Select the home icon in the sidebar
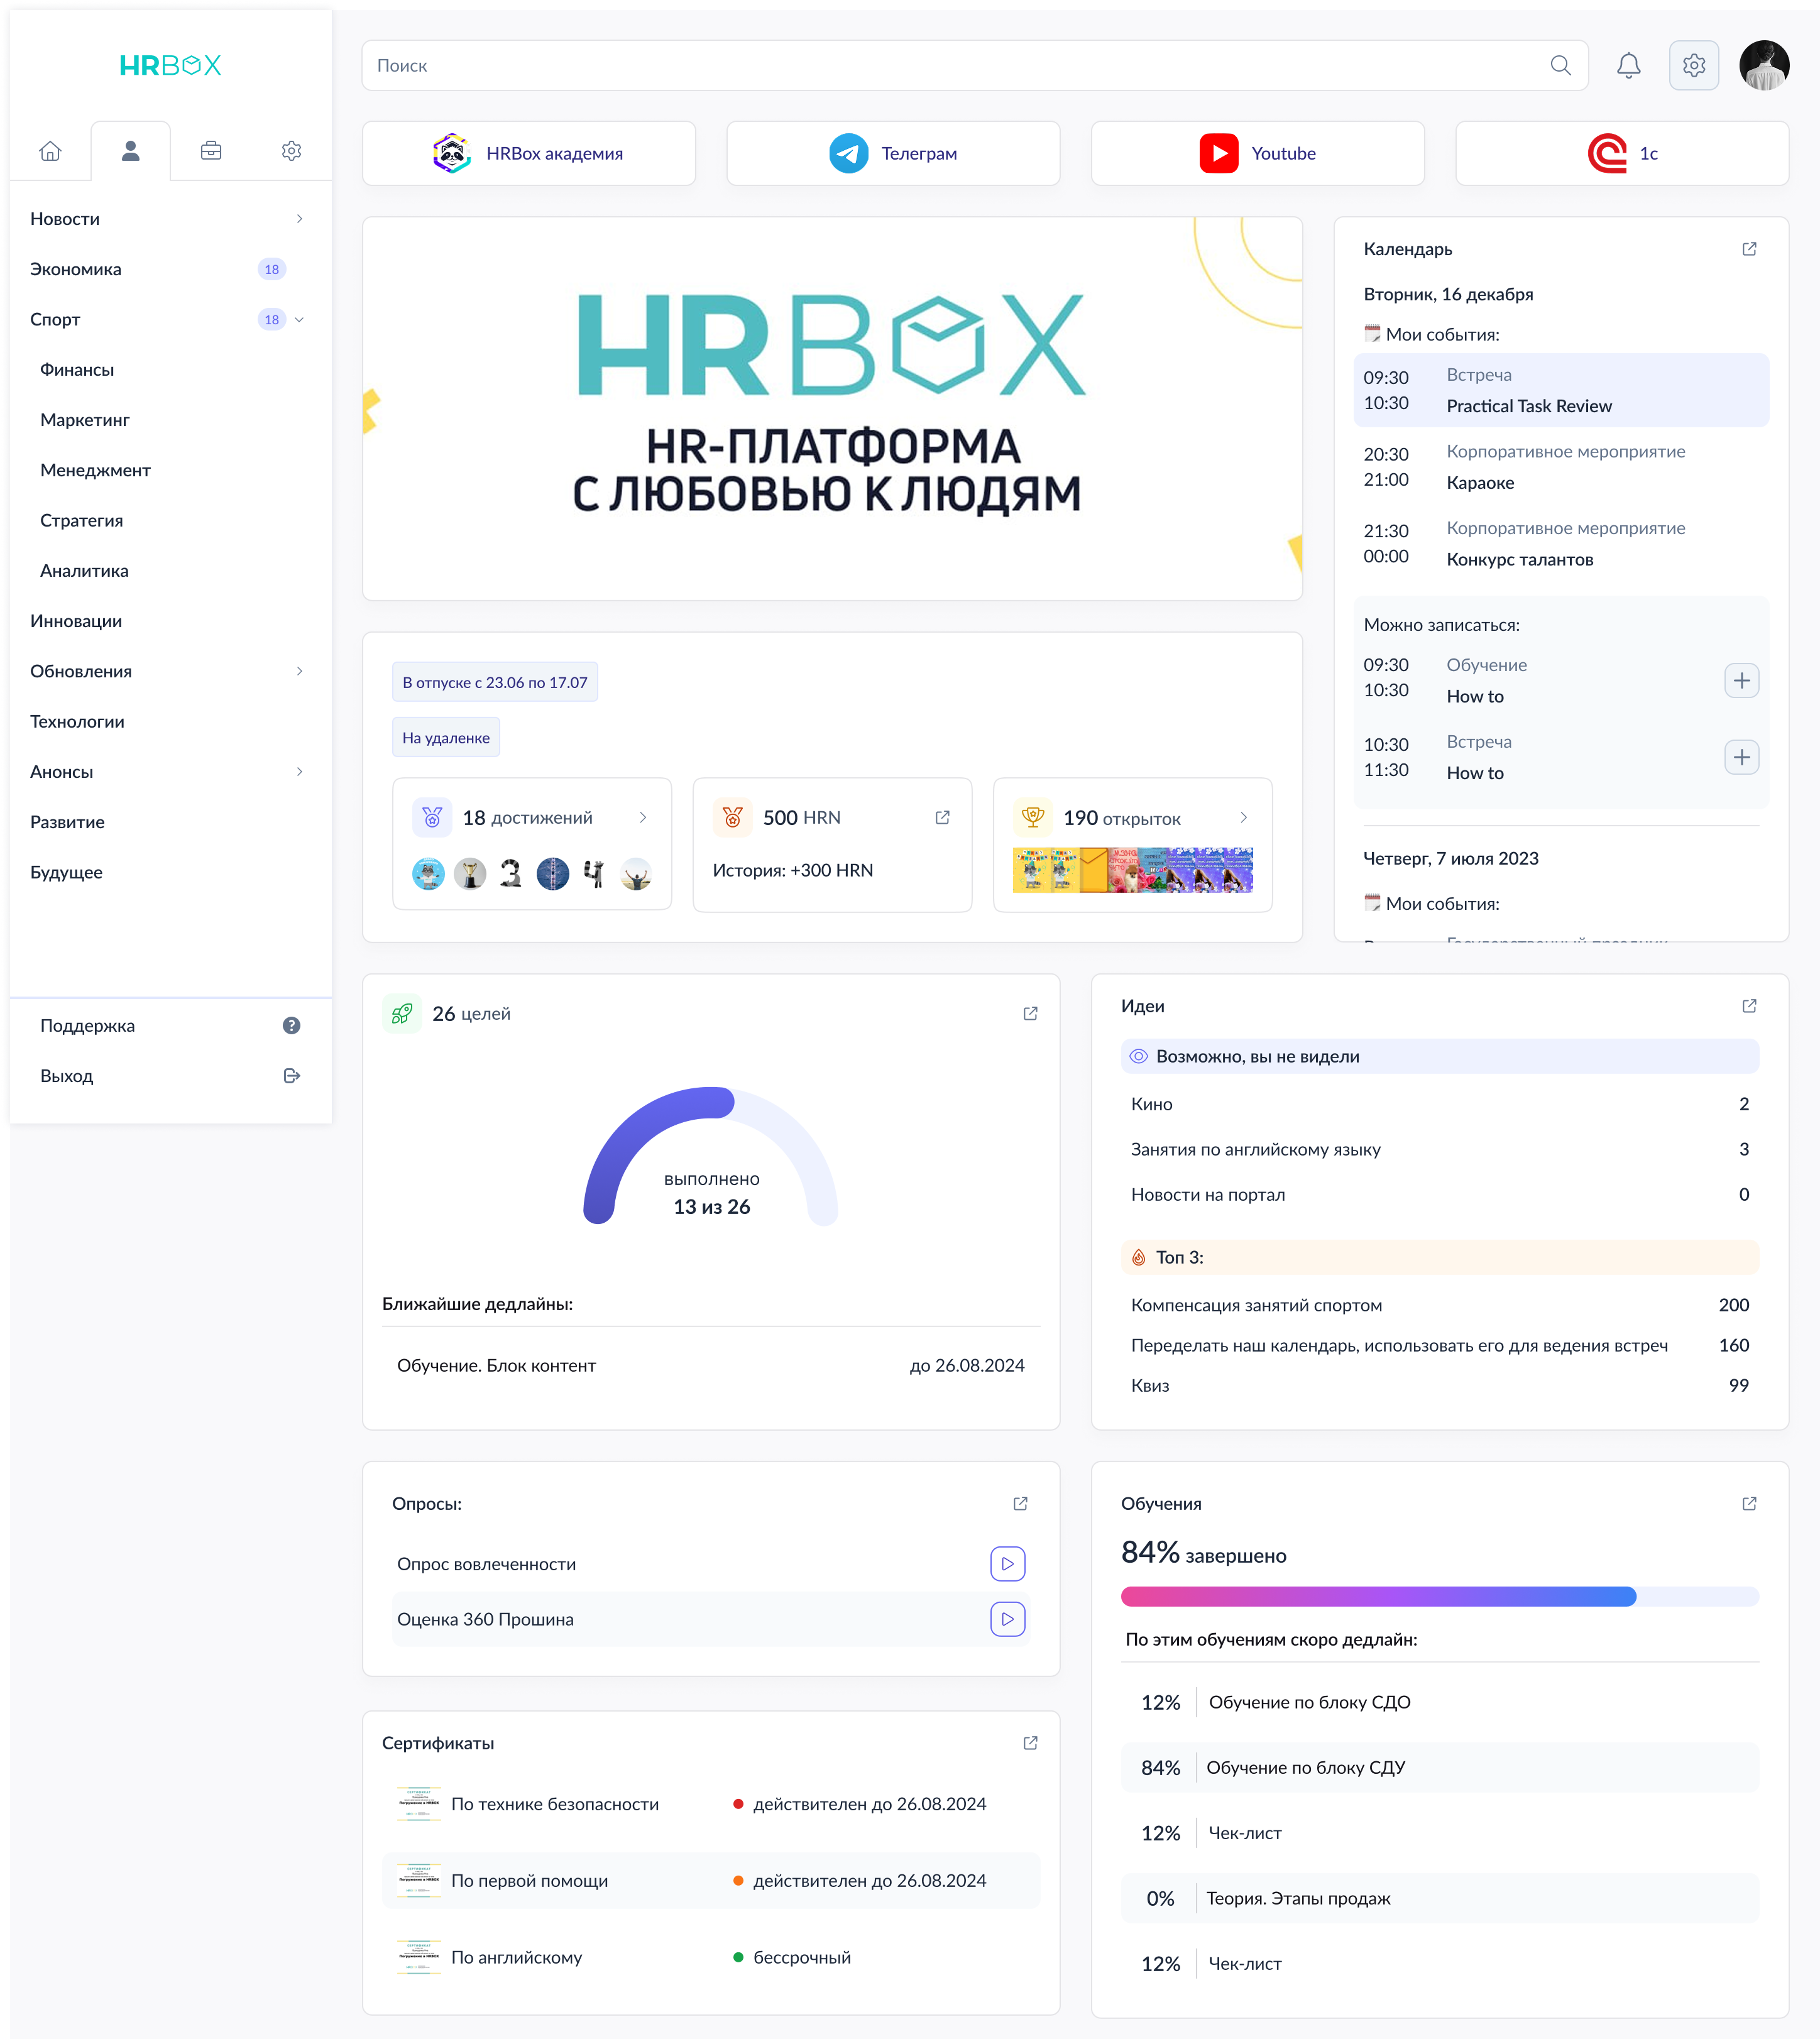Image resolution: width=1820 pixels, height=2039 pixels. click(50, 150)
